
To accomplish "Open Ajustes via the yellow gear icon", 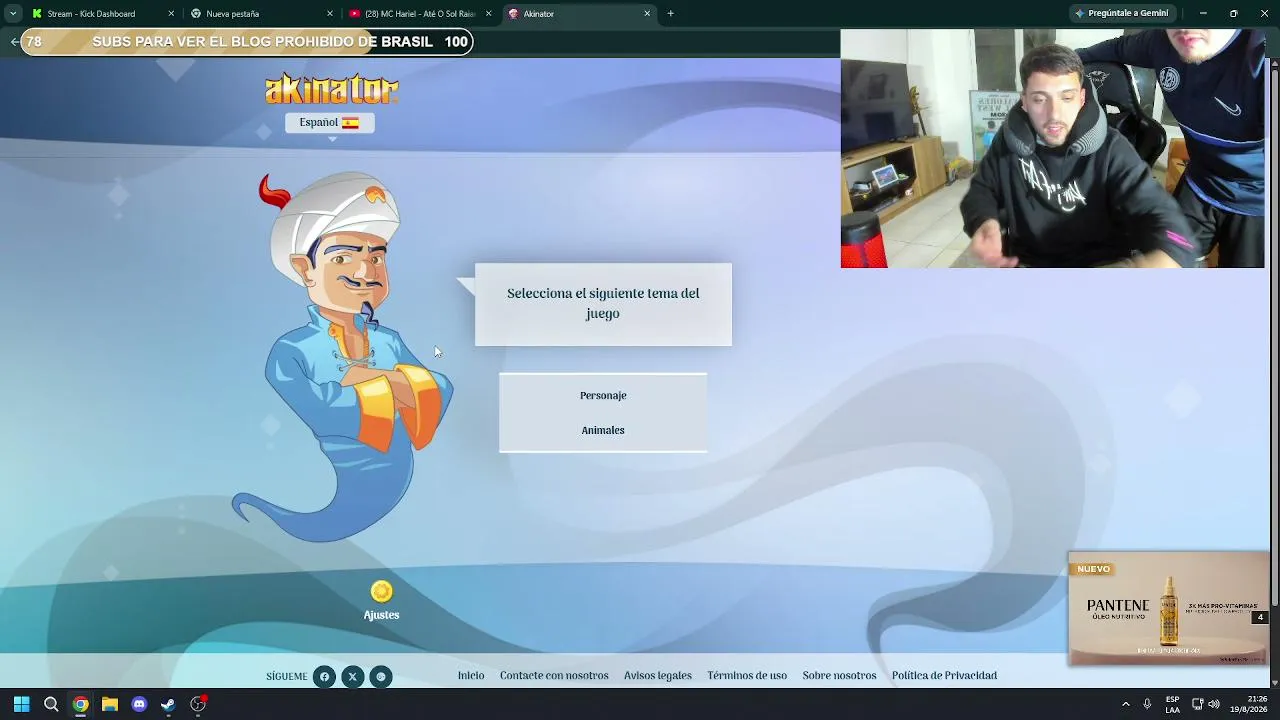I will (381, 592).
